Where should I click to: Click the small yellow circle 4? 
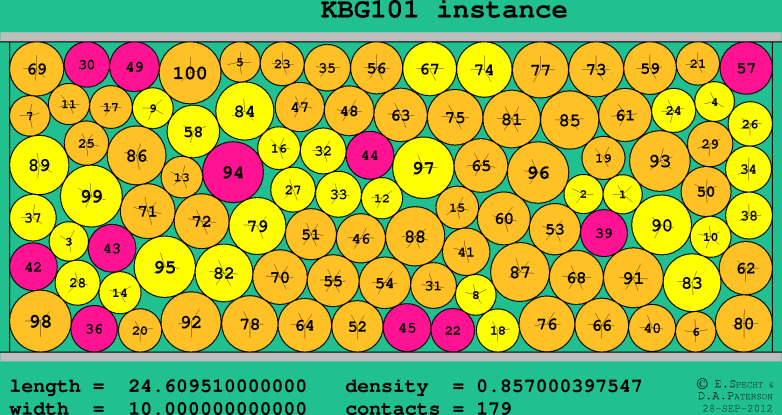pos(715,102)
